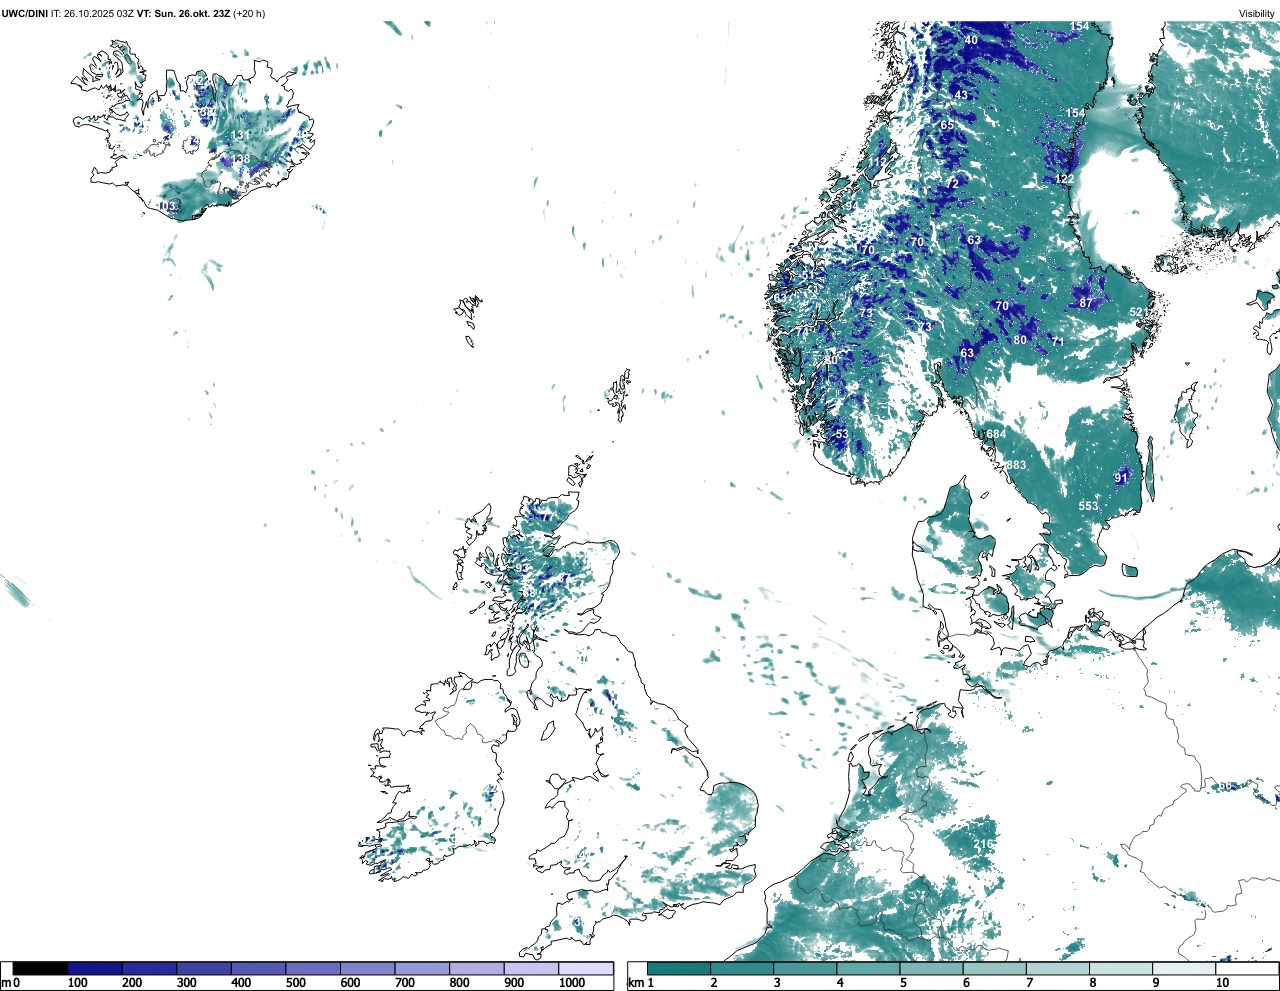Click the lightest 9–10 km legend swatch
This screenshot has width=1280, height=991.
click(1184, 968)
